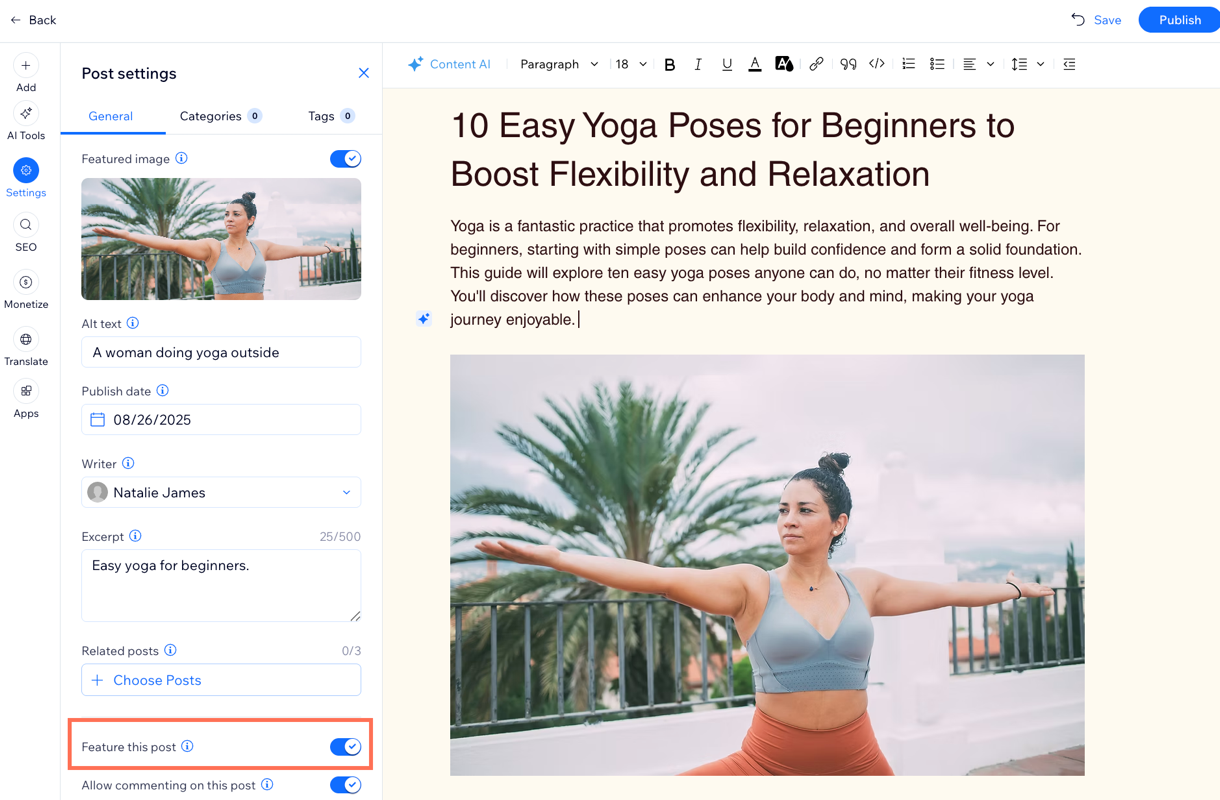Click into the intro paragraph text
Image resolution: width=1220 pixels, height=800 pixels.
(766, 273)
